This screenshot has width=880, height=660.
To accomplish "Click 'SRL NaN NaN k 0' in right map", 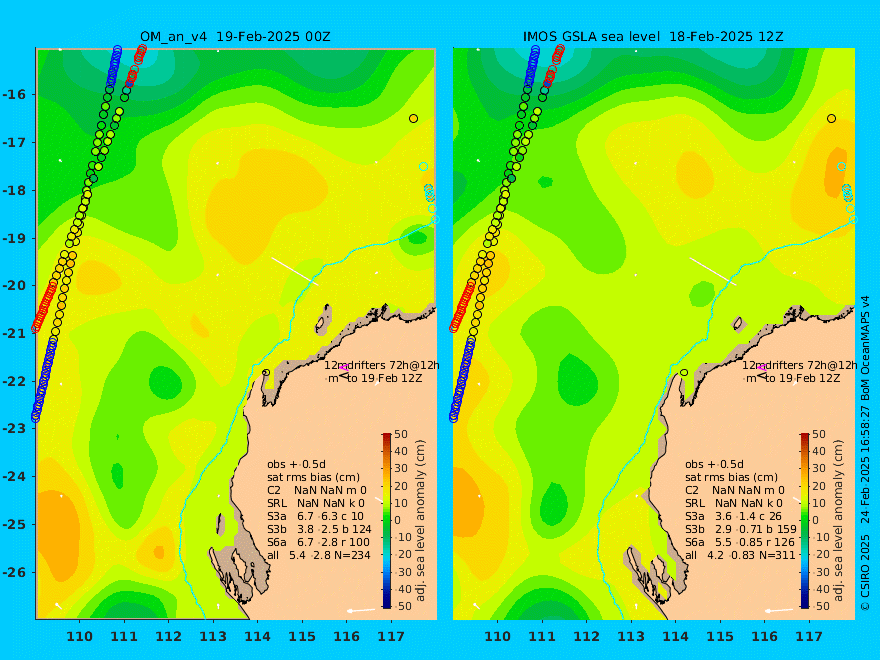I will [x=734, y=503].
